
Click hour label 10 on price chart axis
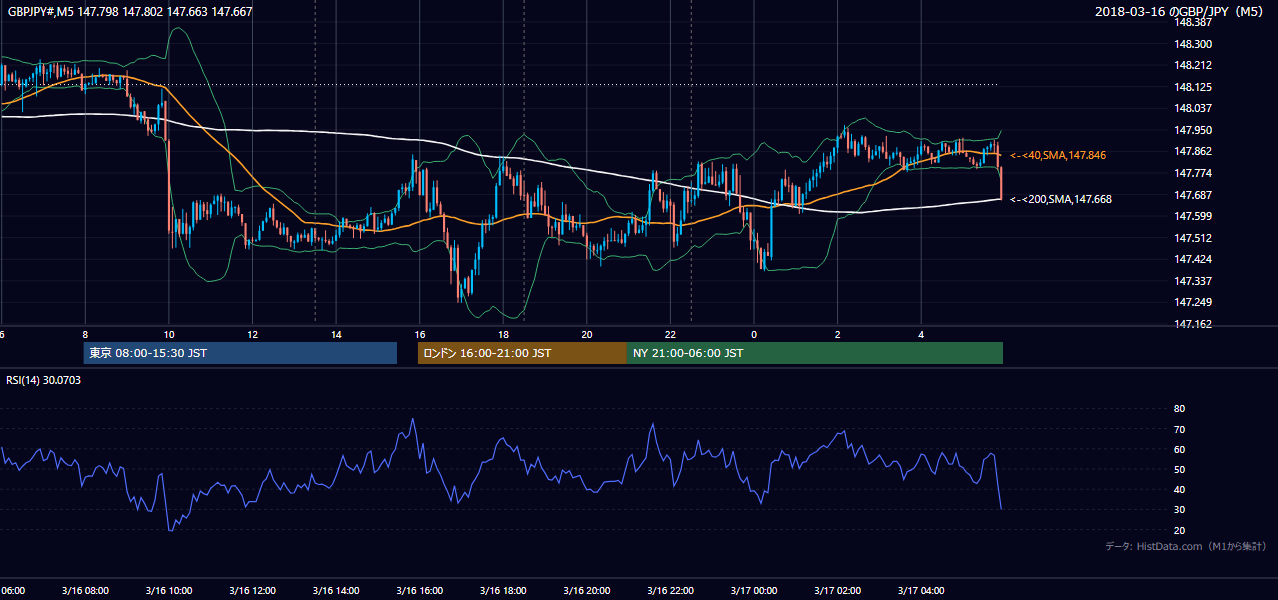click(x=169, y=335)
